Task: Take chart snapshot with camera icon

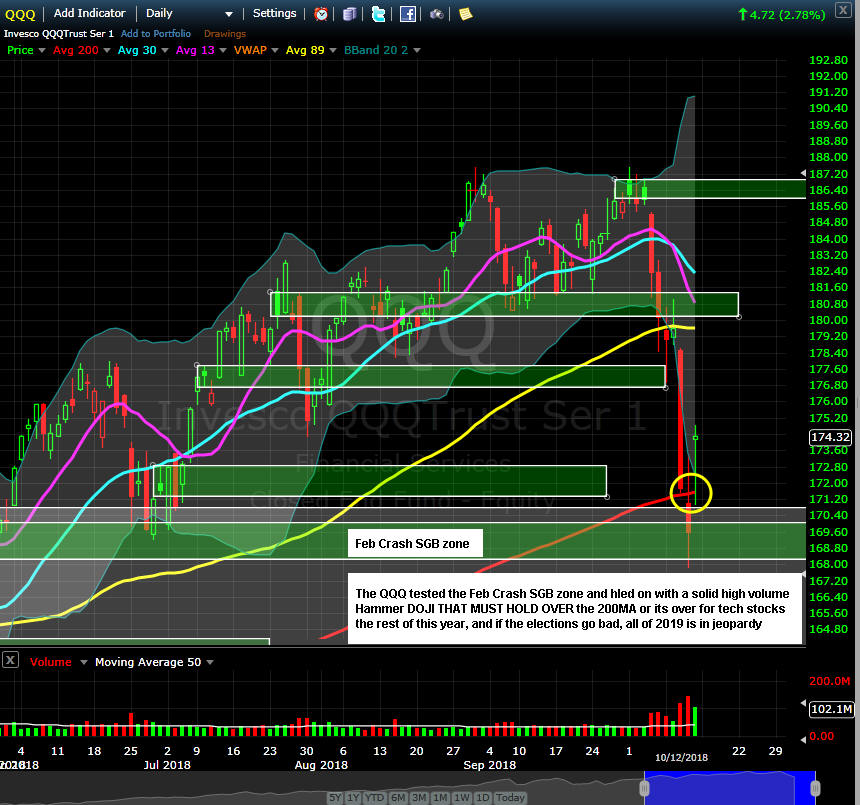Action: coord(437,14)
